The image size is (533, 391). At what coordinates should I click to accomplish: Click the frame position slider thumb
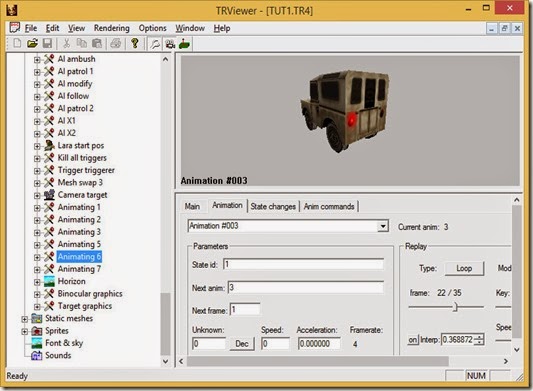pyautogui.click(x=455, y=307)
